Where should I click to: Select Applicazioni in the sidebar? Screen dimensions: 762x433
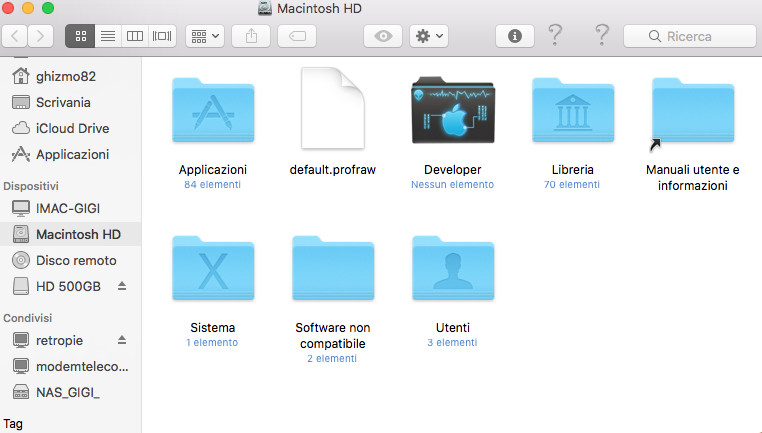[70, 155]
